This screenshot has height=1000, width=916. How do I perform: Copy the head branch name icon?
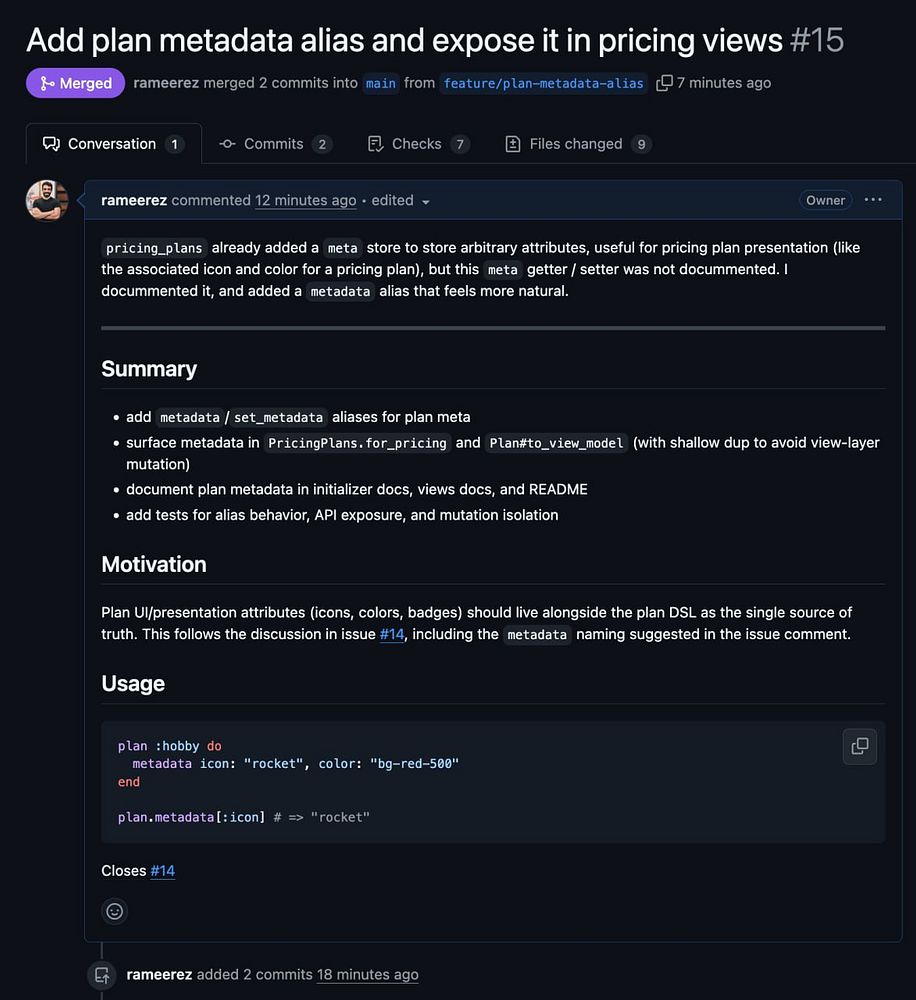pyautogui.click(x=664, y=83)
